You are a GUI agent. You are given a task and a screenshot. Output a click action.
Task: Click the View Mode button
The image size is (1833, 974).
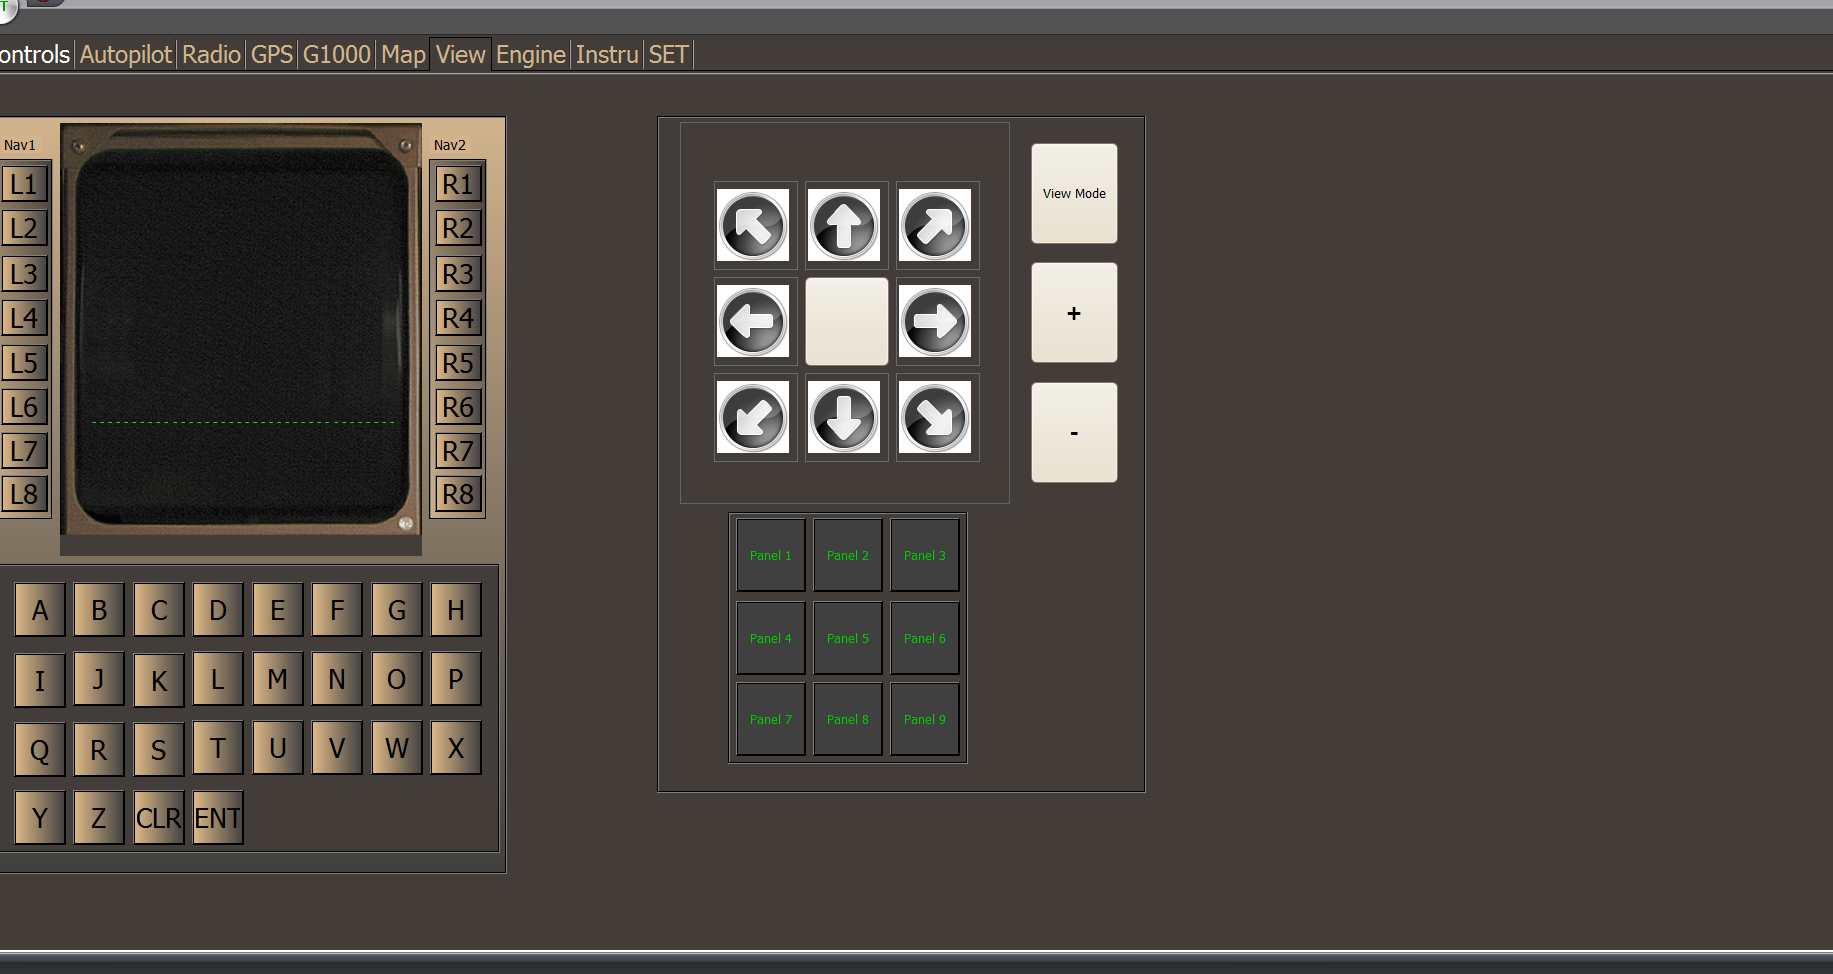(x=1073, y=193)
